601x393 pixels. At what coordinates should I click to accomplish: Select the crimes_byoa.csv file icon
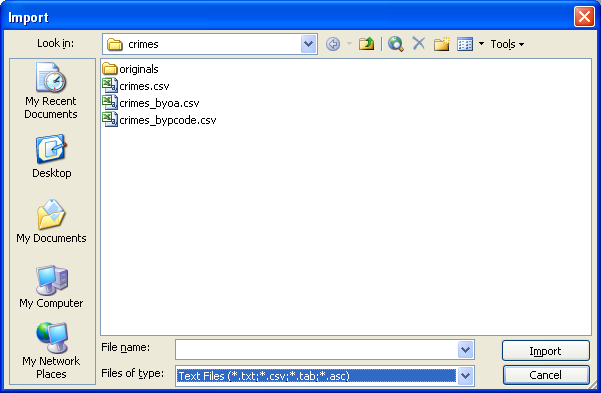point(110,102)
